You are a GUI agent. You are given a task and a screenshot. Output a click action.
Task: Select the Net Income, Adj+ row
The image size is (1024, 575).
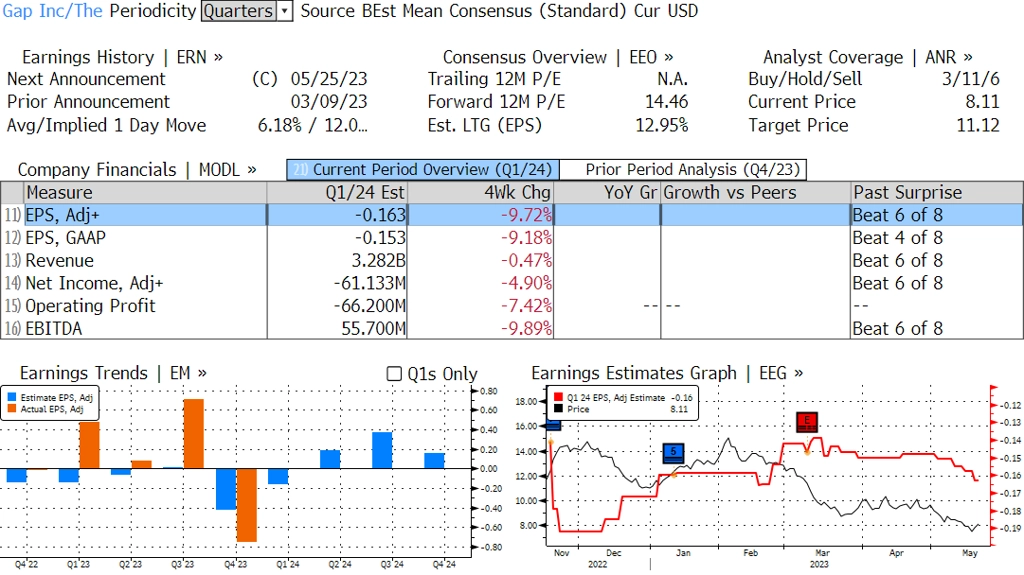tap(511, 283)
